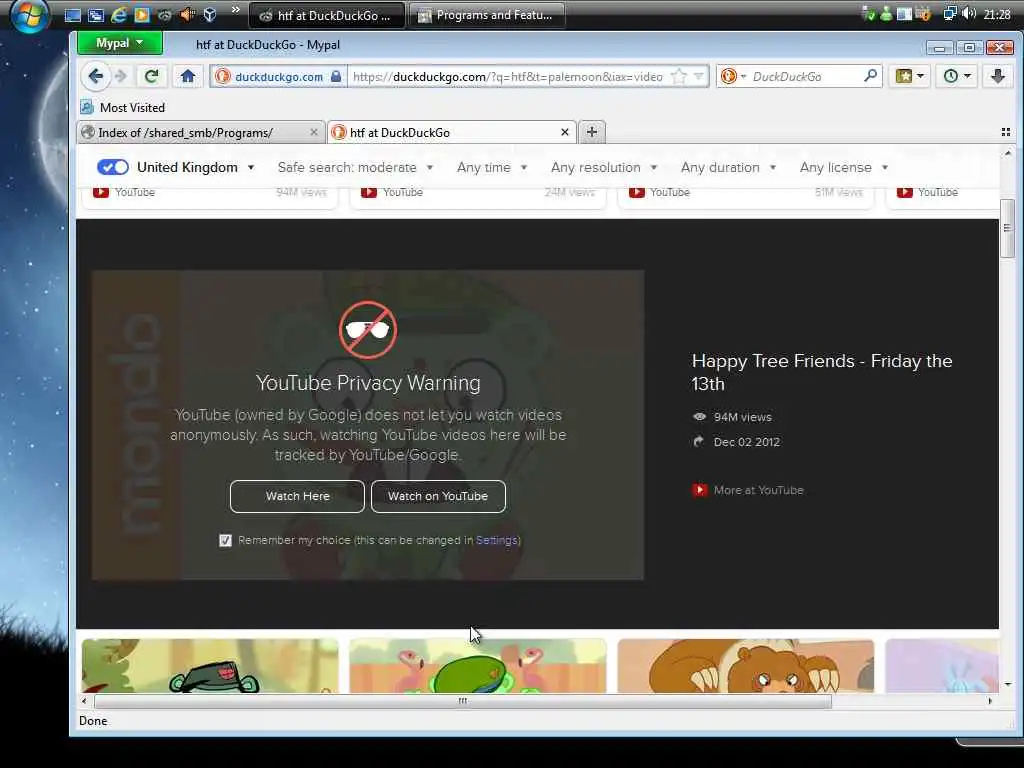Click the YouTube source on 24M views card
The width and height of the screenshot is (1024, 768).
(392, 192)
